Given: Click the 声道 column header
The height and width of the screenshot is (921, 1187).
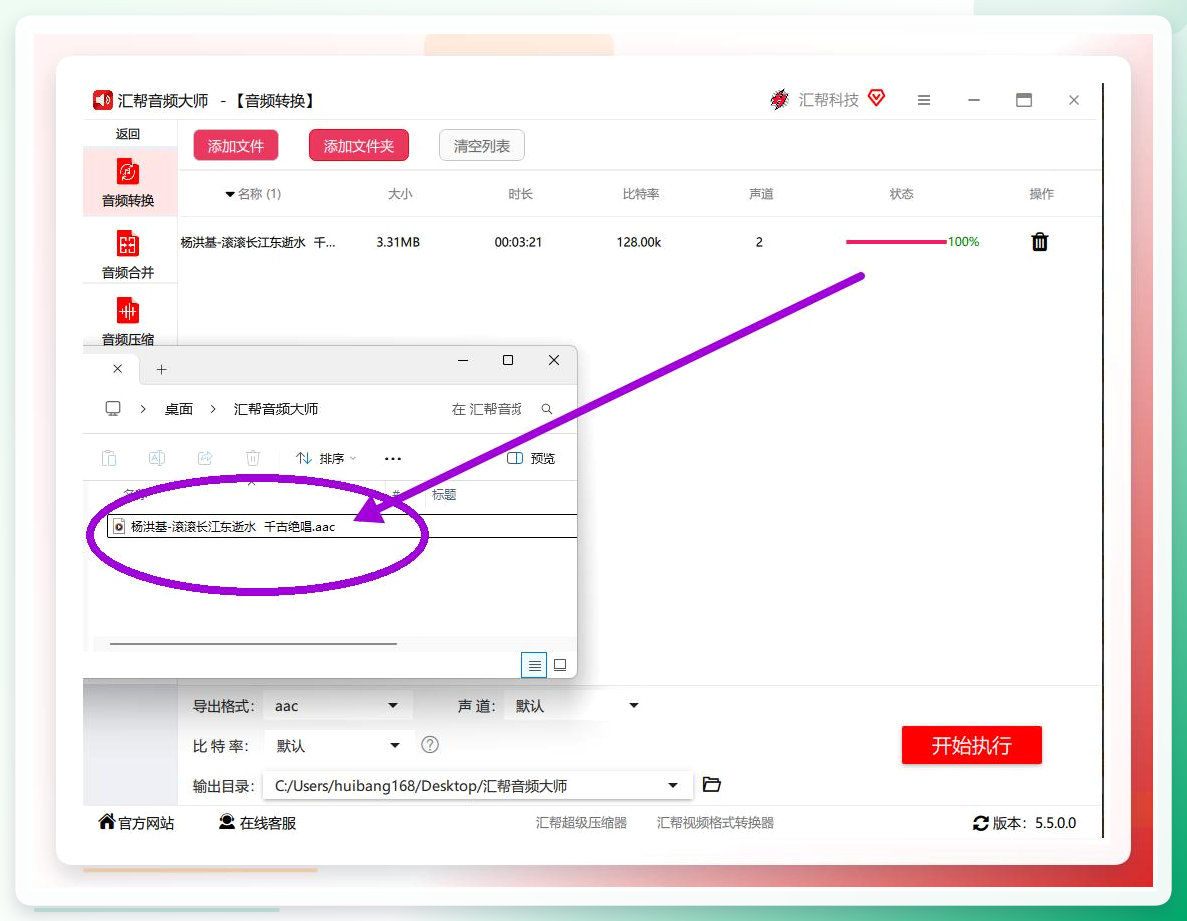Looking at the screenshot, I should click(761, 194).
